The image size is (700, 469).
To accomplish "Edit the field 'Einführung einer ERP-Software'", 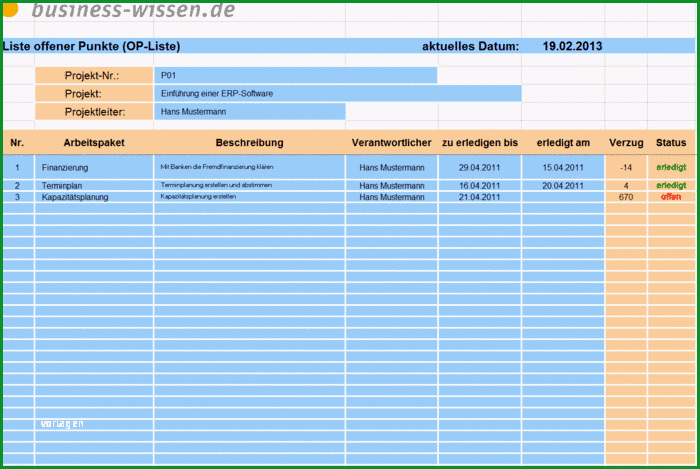I will tap(338, 94).
